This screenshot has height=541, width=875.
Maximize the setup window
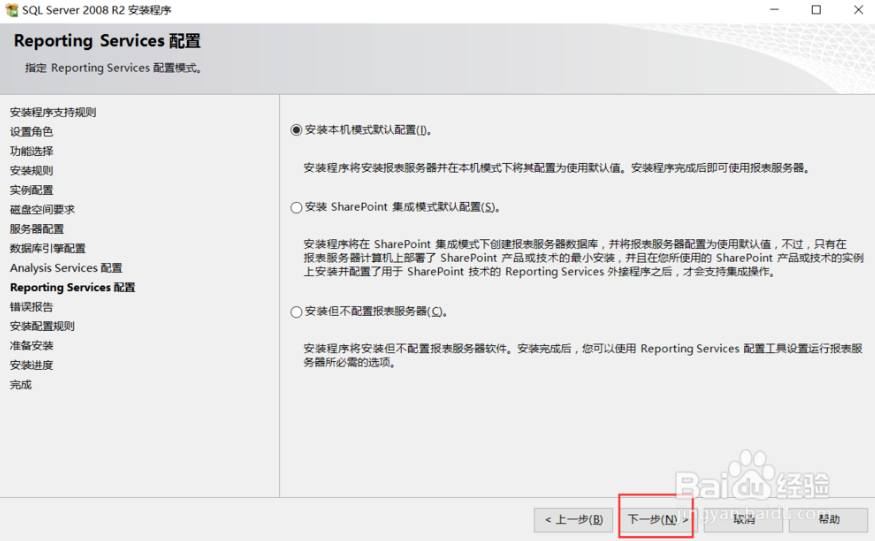[816, 10]
